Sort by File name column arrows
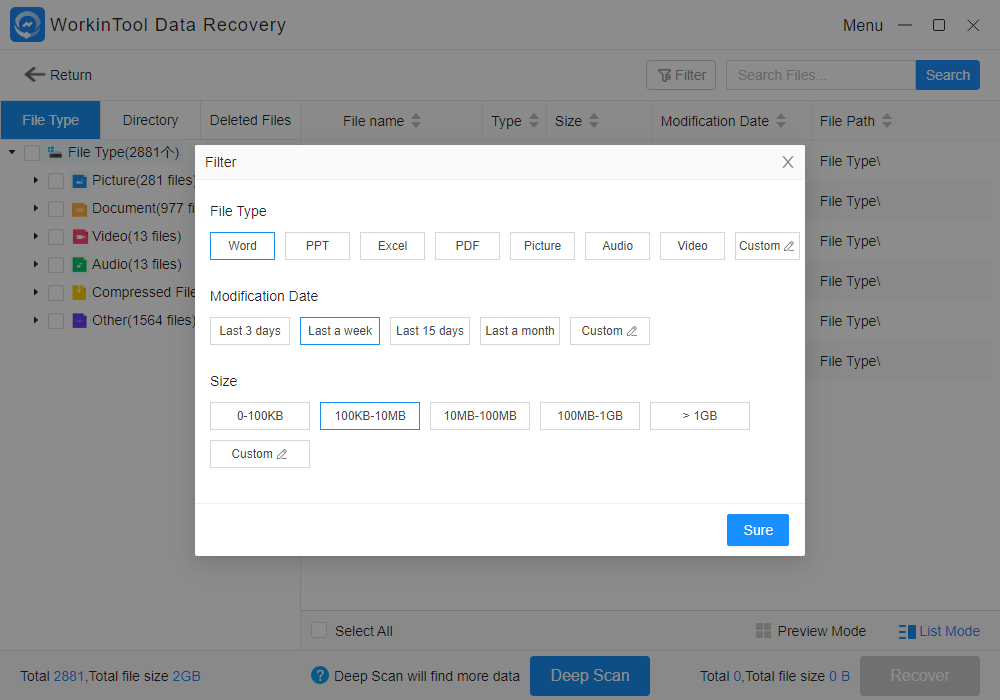The width and height of the screenshot is (1000, 700). (x=416, y=120)
